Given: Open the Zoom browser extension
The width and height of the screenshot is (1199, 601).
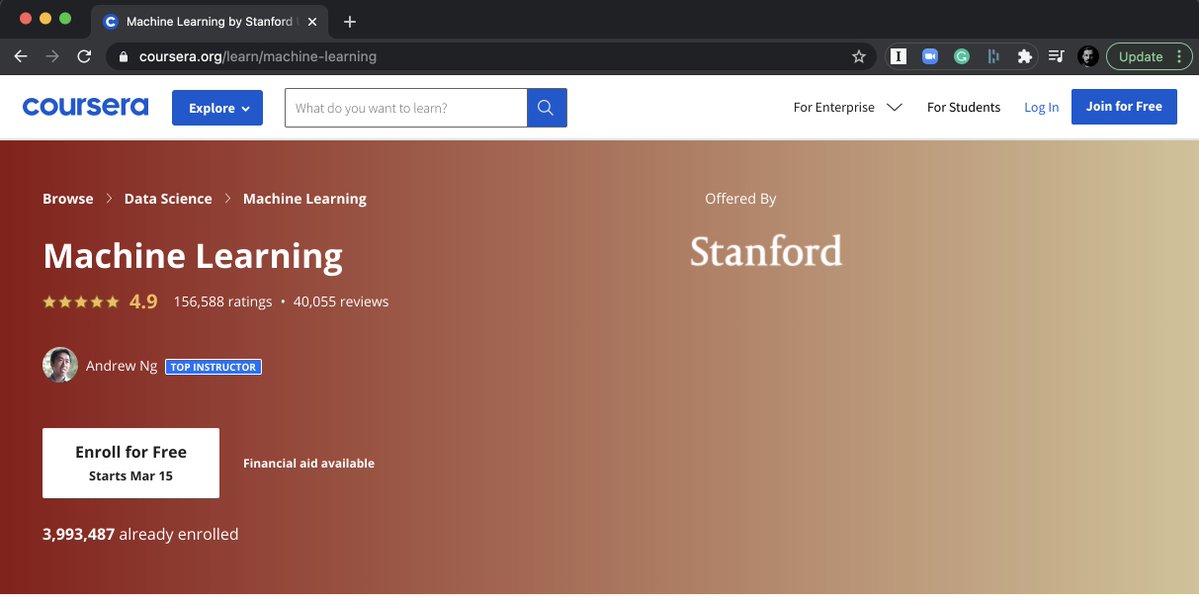Looking at the screenshot, I should click(929, 56).
